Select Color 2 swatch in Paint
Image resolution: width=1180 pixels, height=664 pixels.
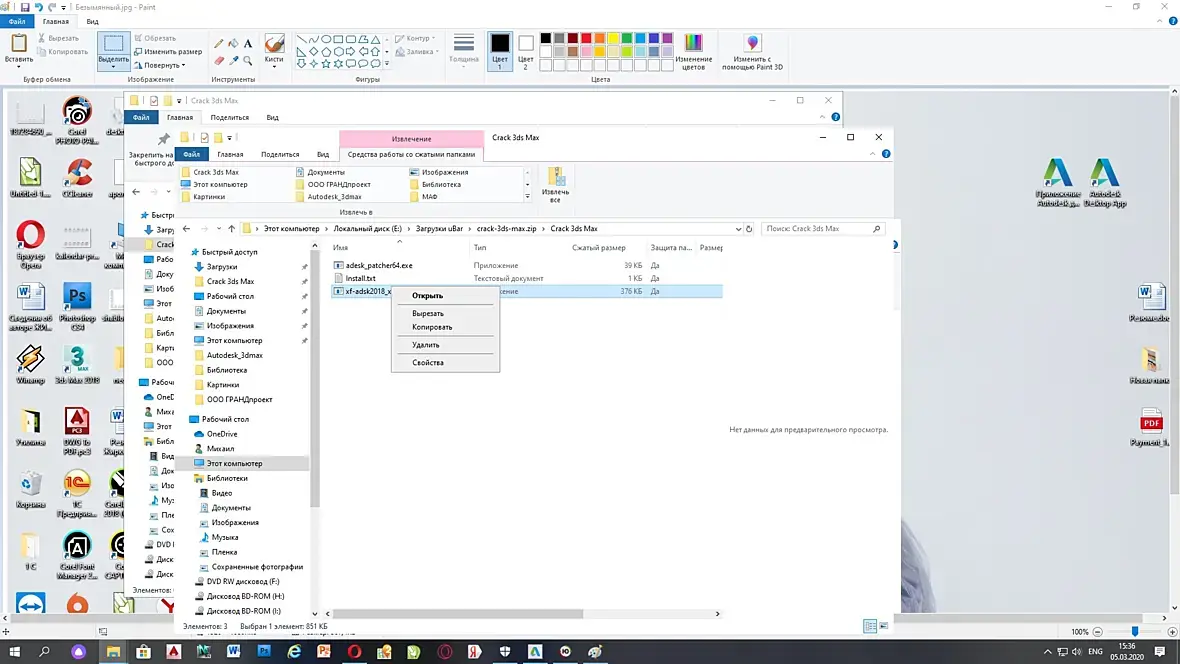coord(525,51)
